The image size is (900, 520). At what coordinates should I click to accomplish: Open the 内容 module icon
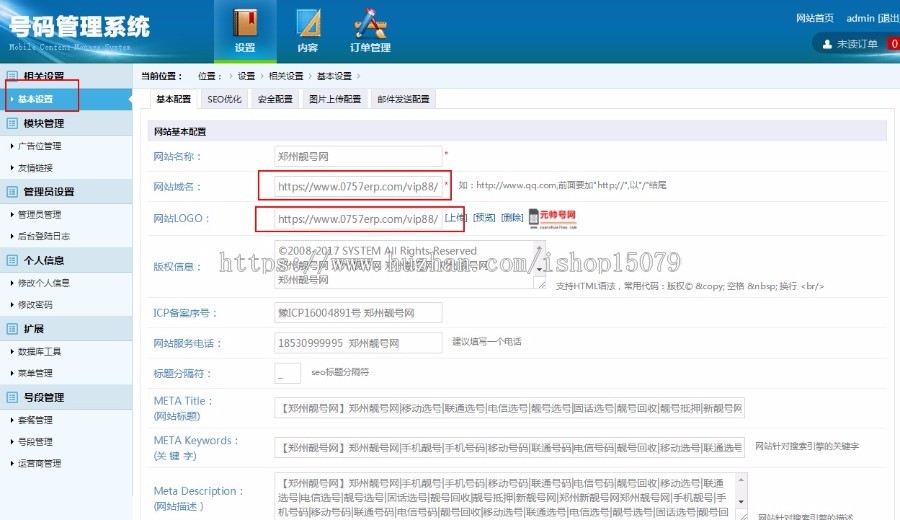click(308, 31)
